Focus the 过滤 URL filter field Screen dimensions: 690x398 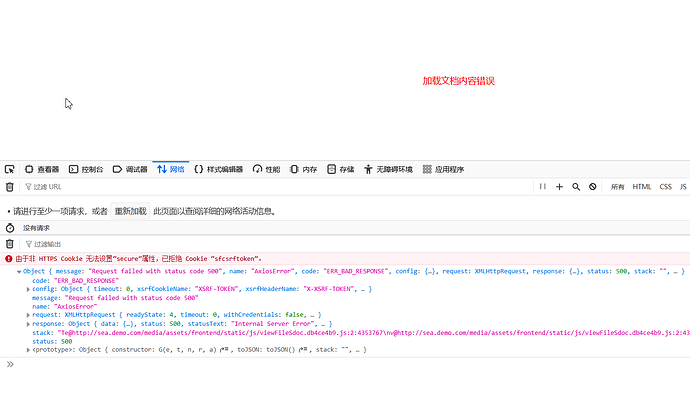point(277,187)
